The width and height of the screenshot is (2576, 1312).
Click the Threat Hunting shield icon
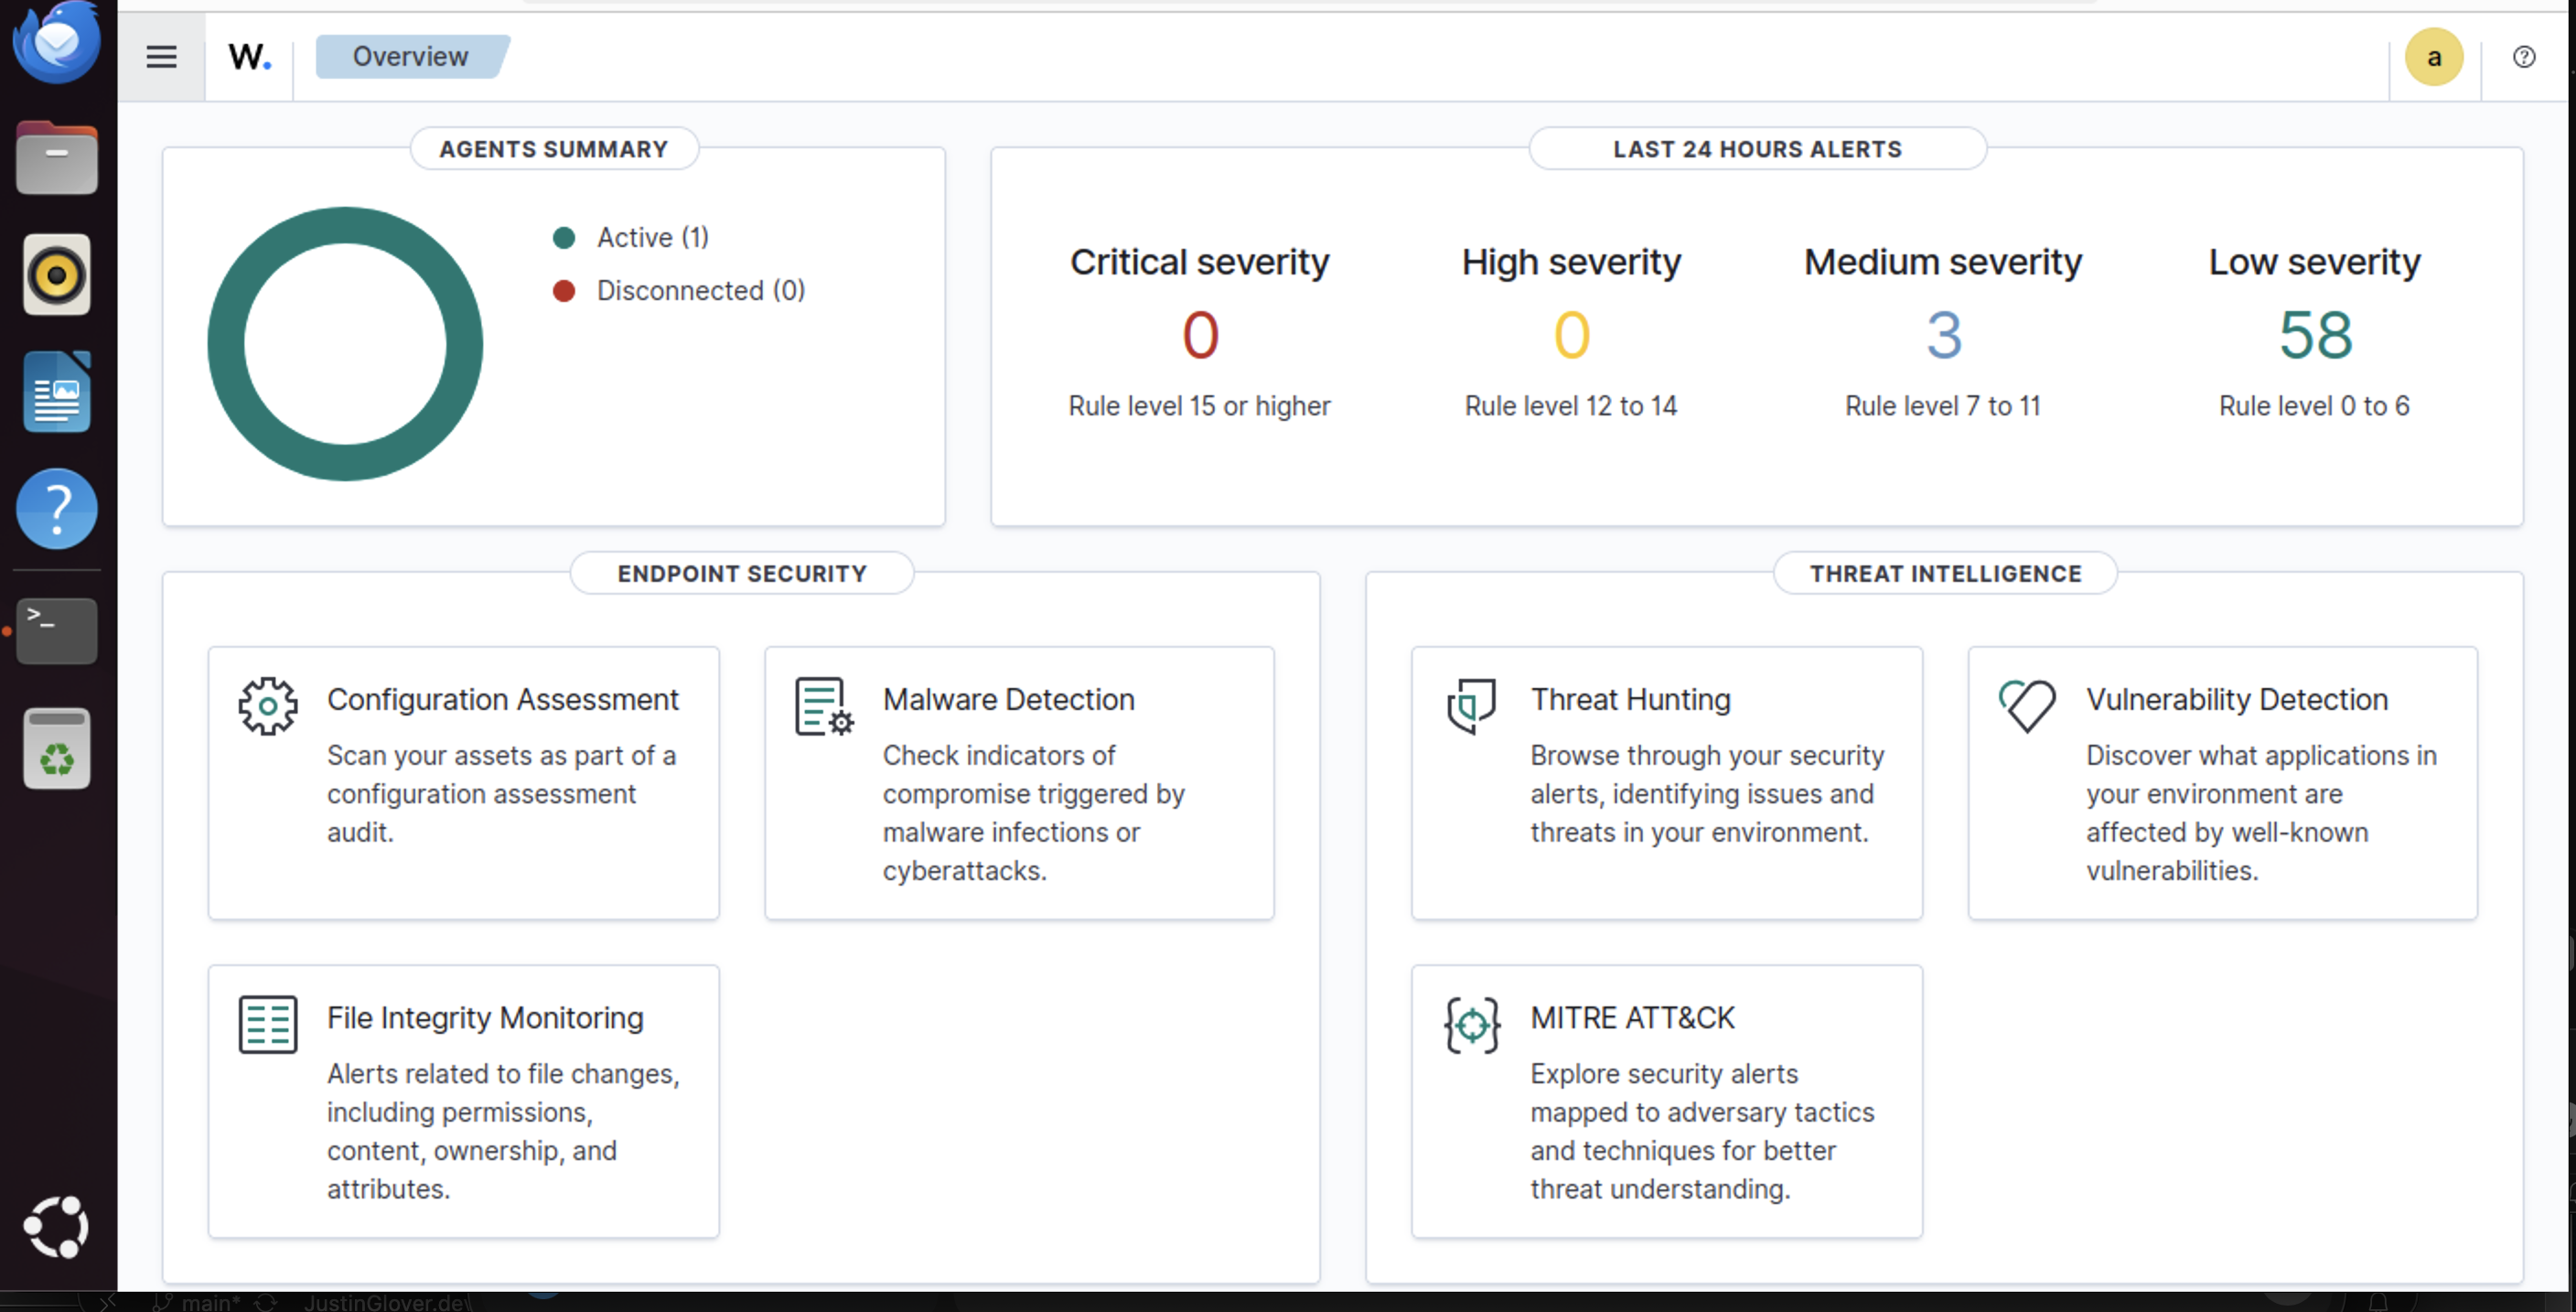pyautogui.click(x=1470, y=705)
